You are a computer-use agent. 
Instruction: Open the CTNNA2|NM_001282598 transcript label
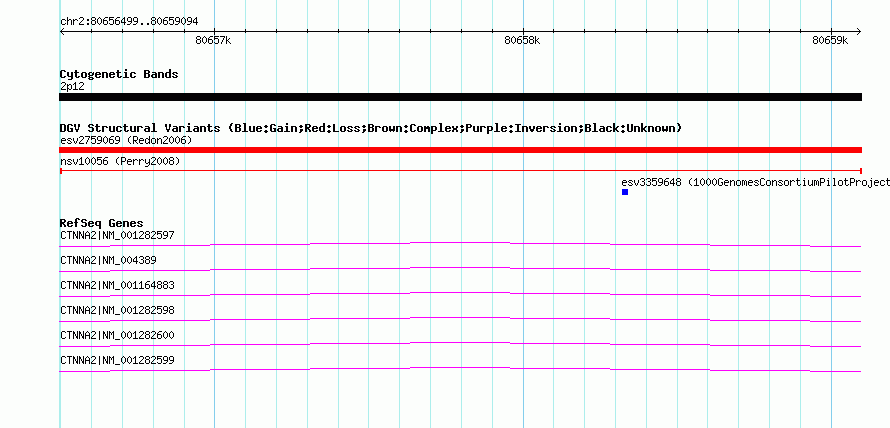pos(117,310)
